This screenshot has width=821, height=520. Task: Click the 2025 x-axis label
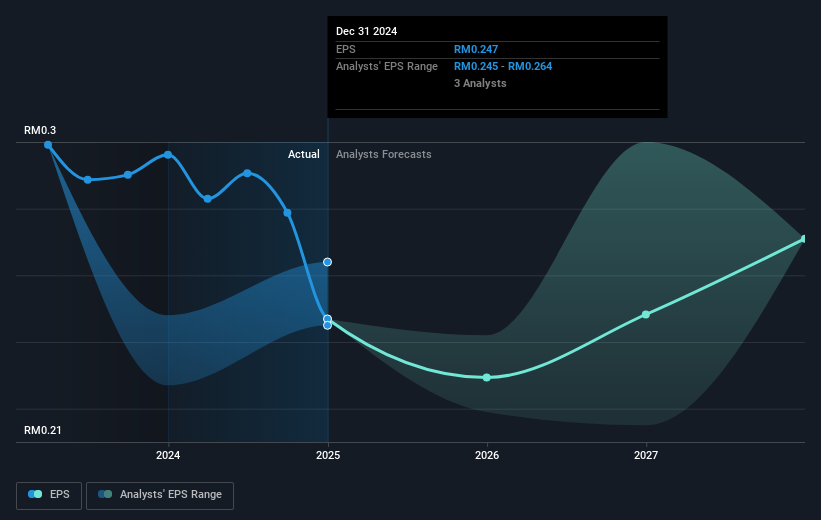pos(328,456)
